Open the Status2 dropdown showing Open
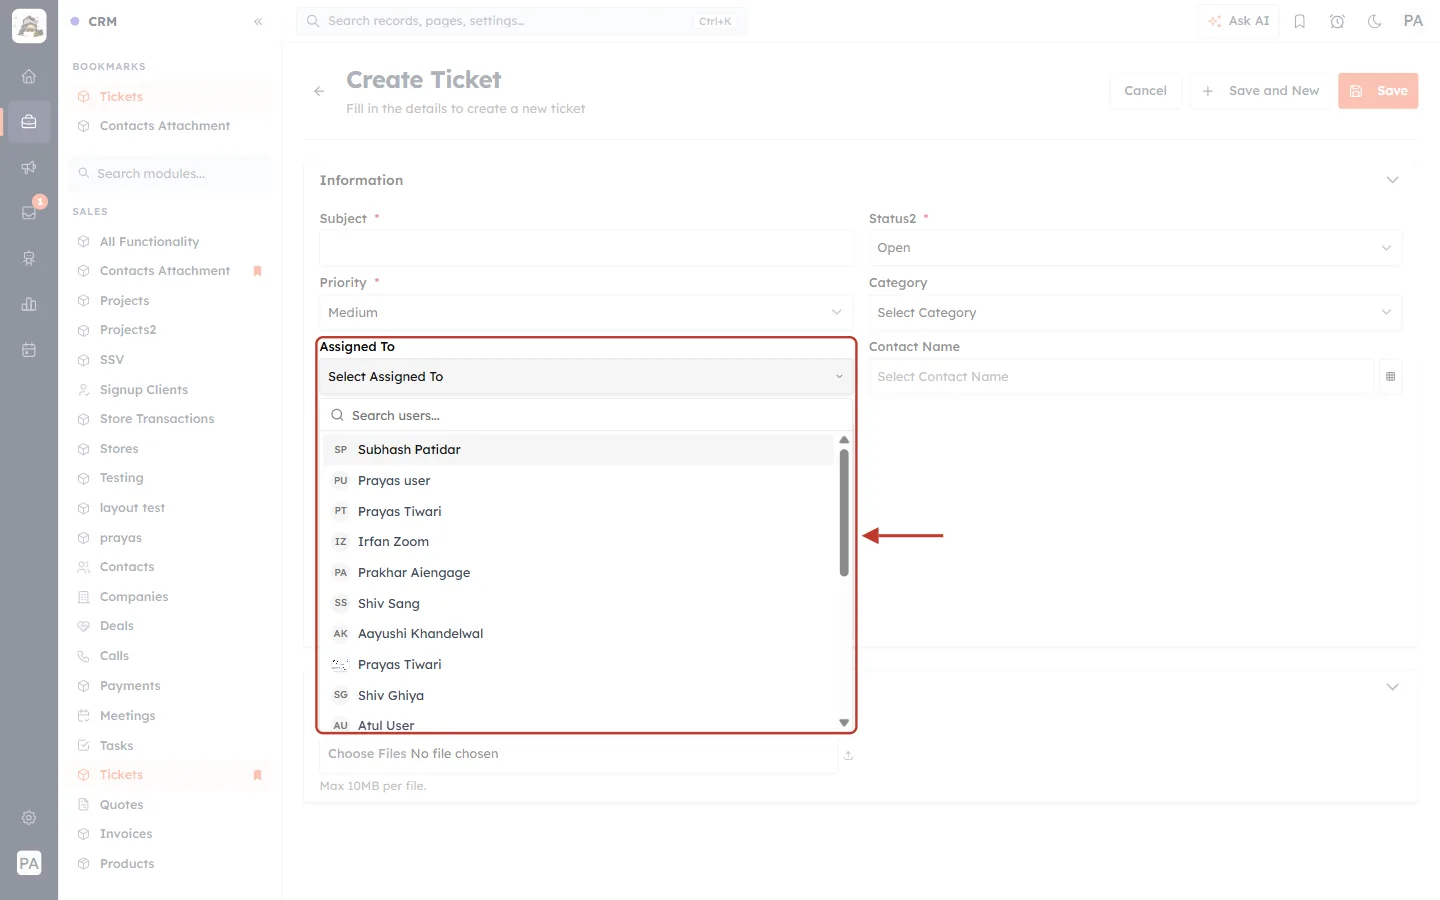Viewport: 1440px width, 900px height. (1135, 248)
